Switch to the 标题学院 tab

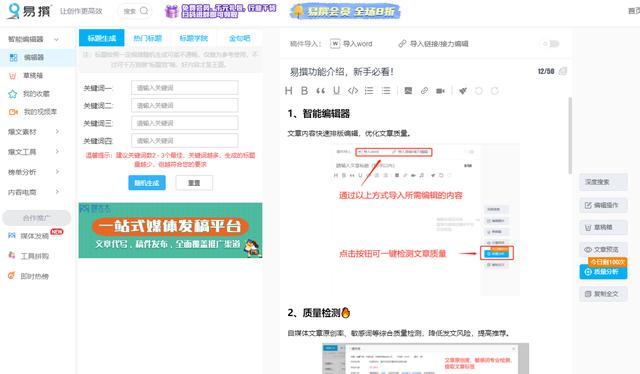[x=193, y=38]
